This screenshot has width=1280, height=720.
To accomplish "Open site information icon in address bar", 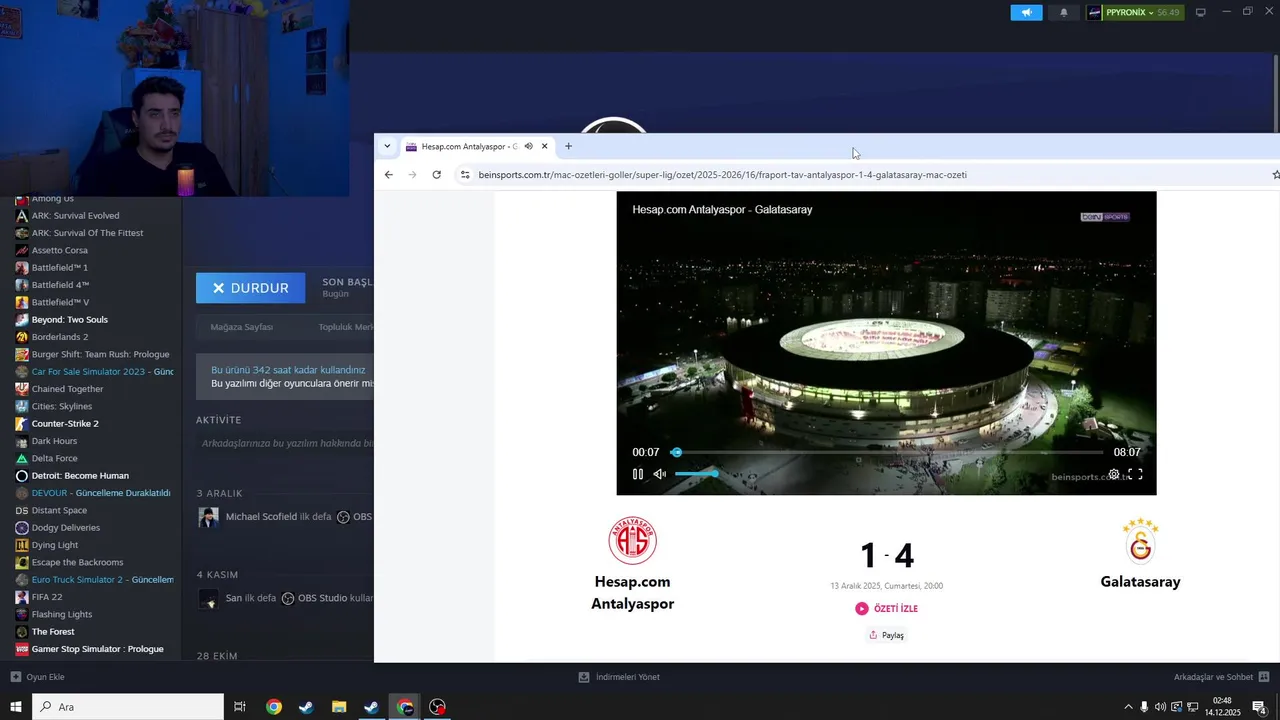I will [465, 174].
